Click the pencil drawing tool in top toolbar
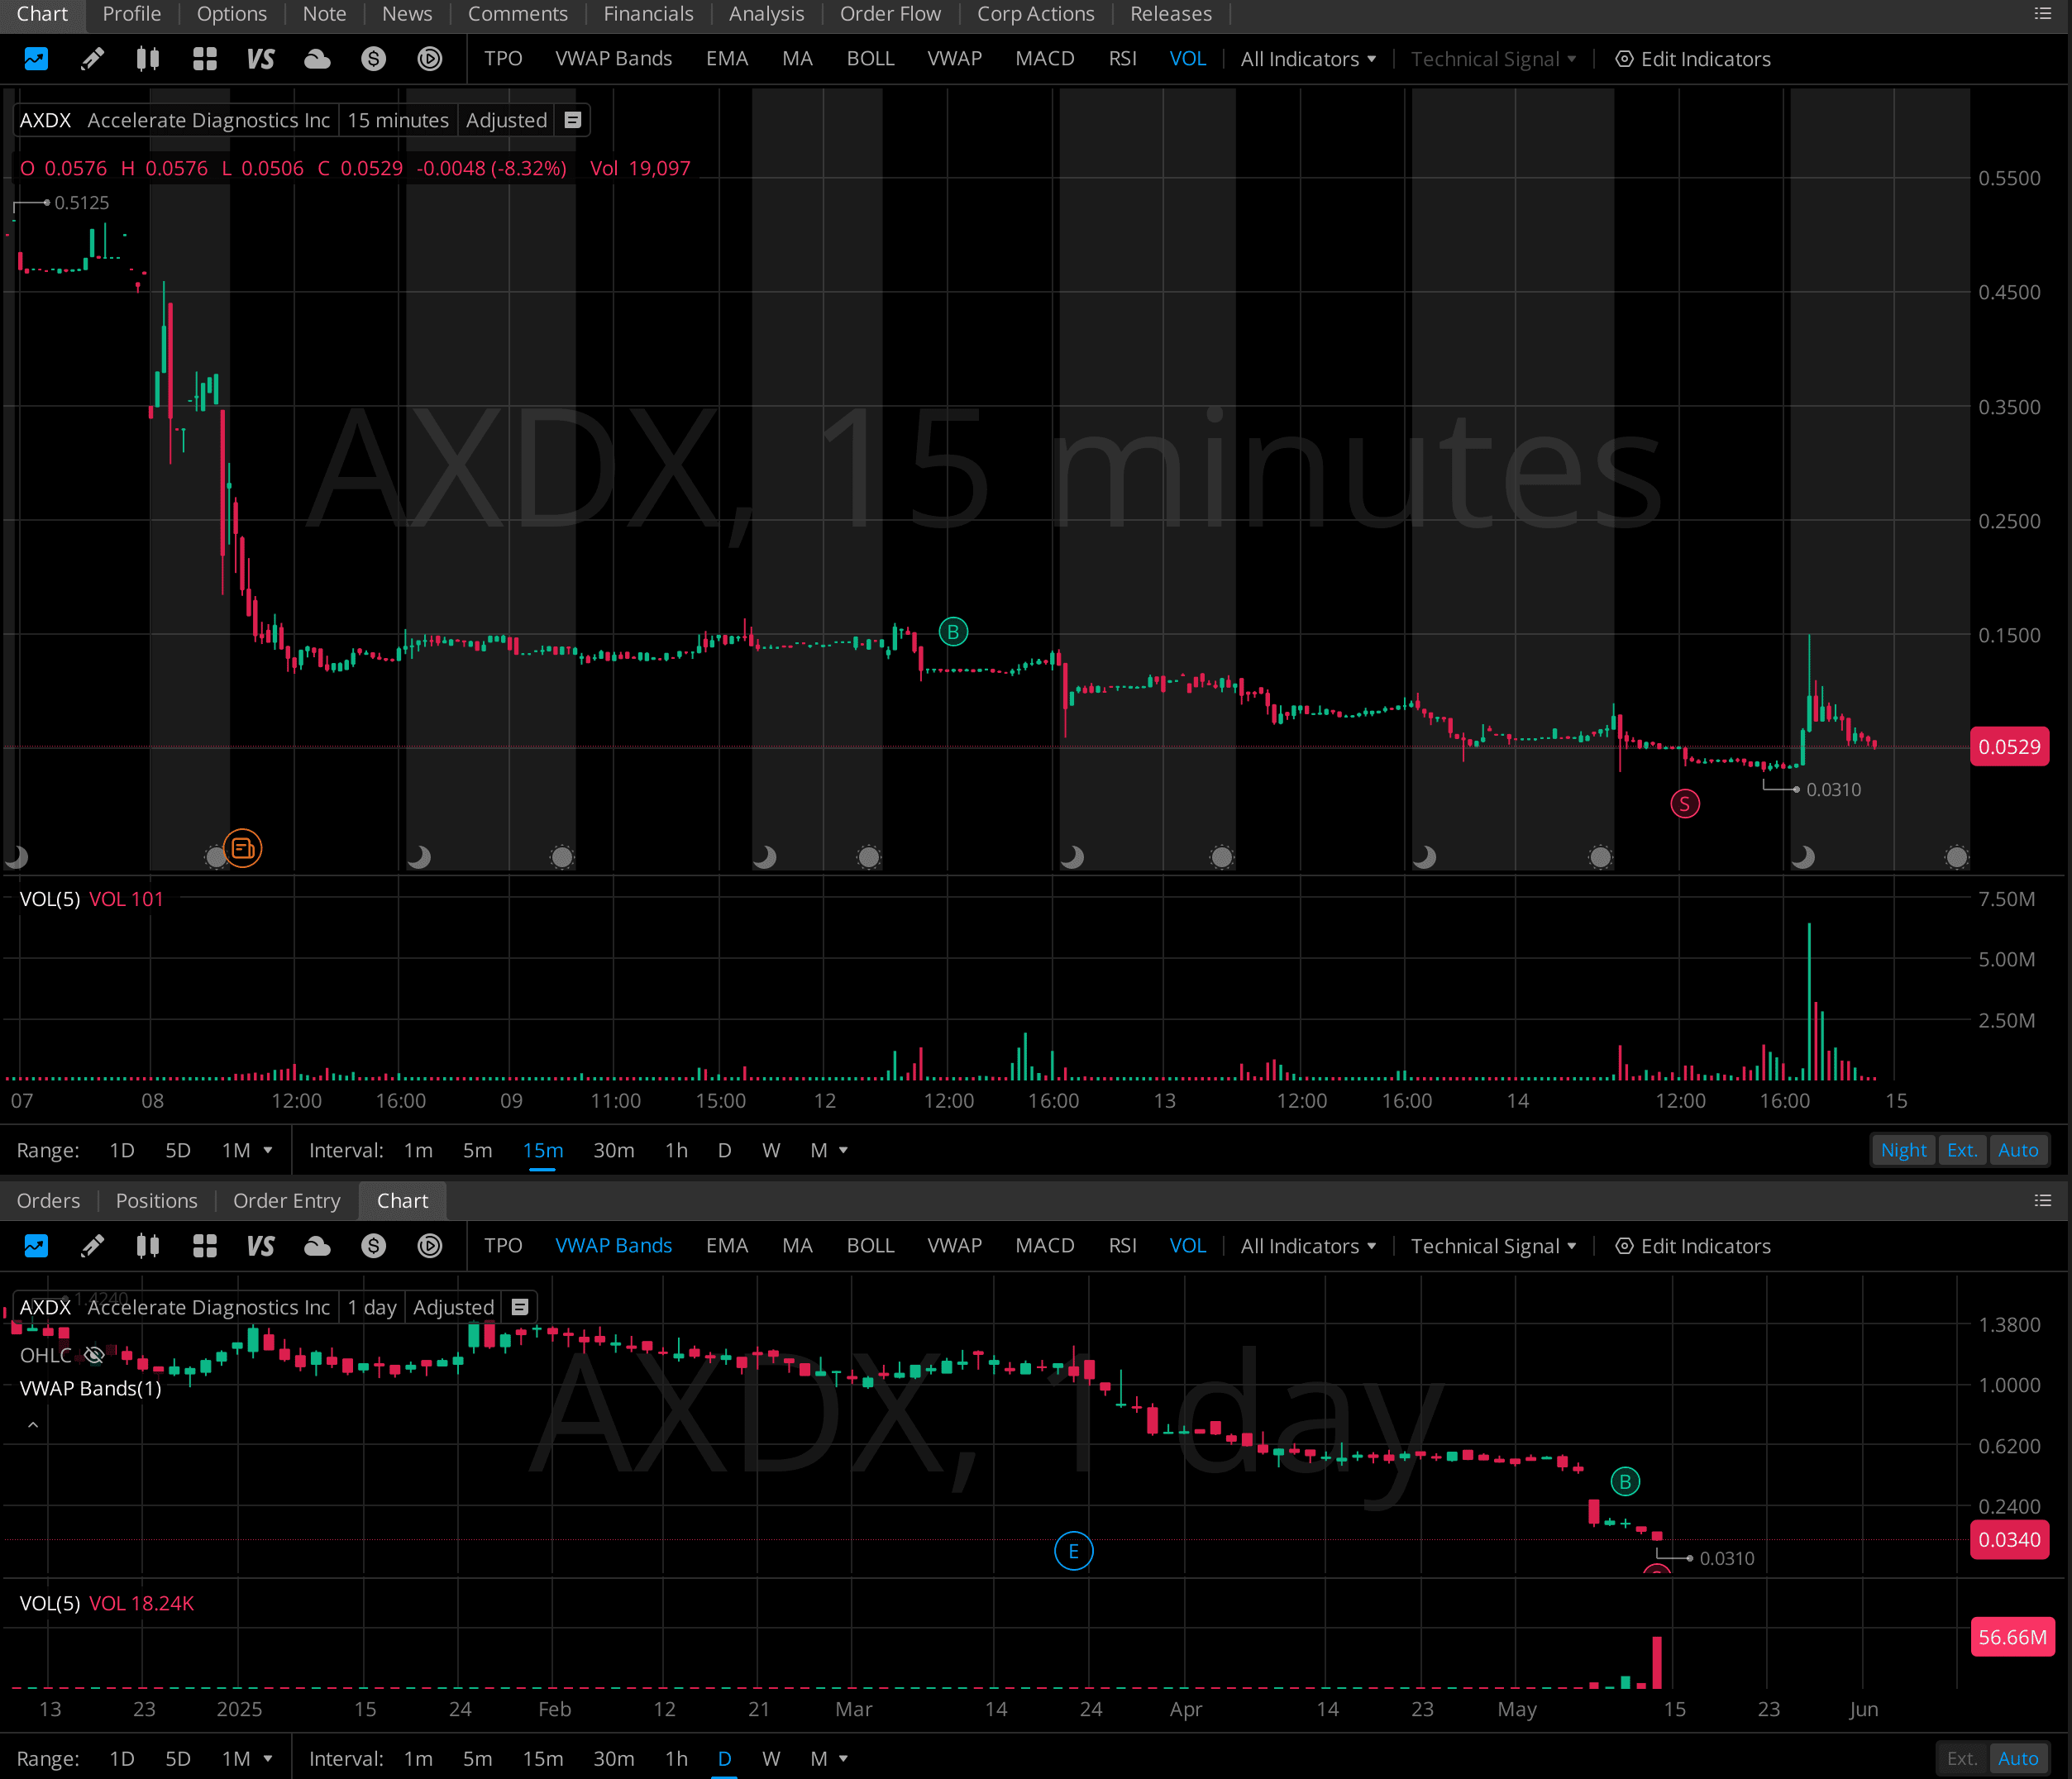This screenshot has width=2072, height=1779. click(92, 59)
